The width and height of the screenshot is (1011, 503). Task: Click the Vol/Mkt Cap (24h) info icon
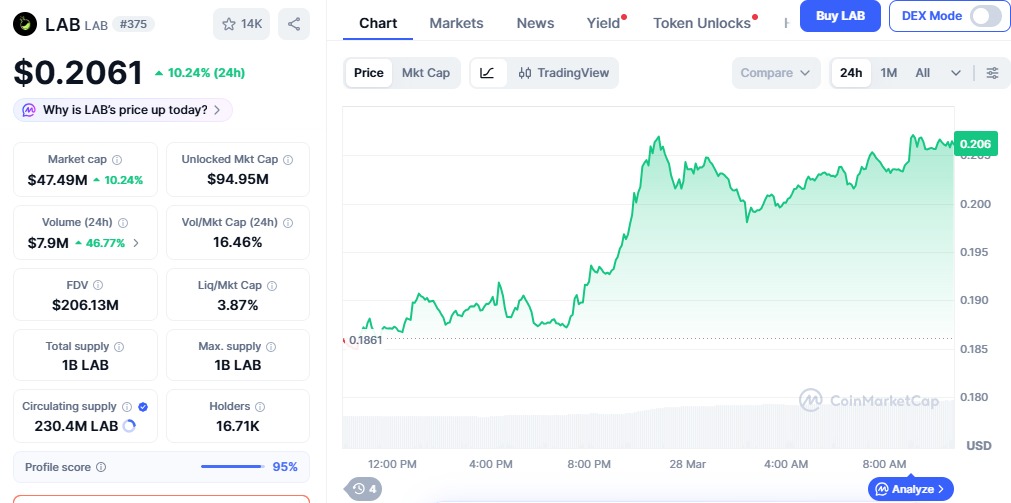pyautogui.click(x=288, y=222)
